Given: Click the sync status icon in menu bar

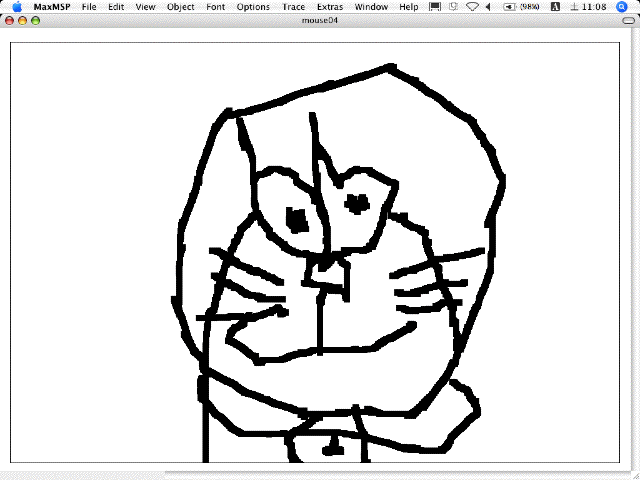Looking at the screenshot, I should coord(453,7).
